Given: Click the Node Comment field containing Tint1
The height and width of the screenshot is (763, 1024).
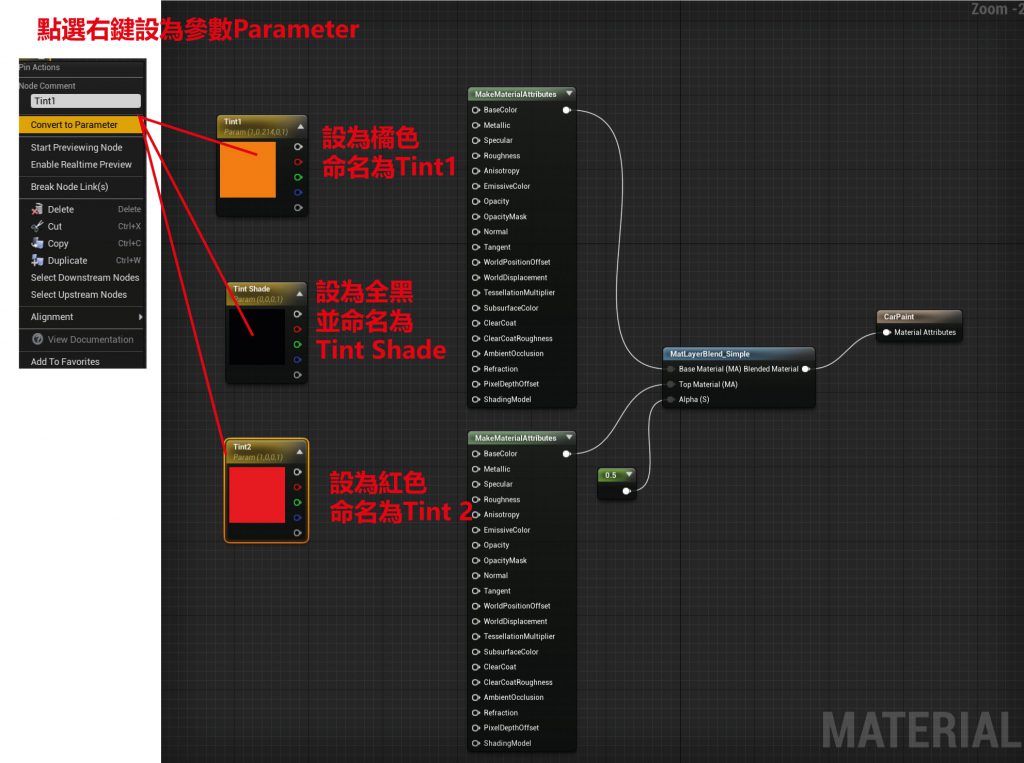Looking at the screenshot, I should [x=85, y=101].
